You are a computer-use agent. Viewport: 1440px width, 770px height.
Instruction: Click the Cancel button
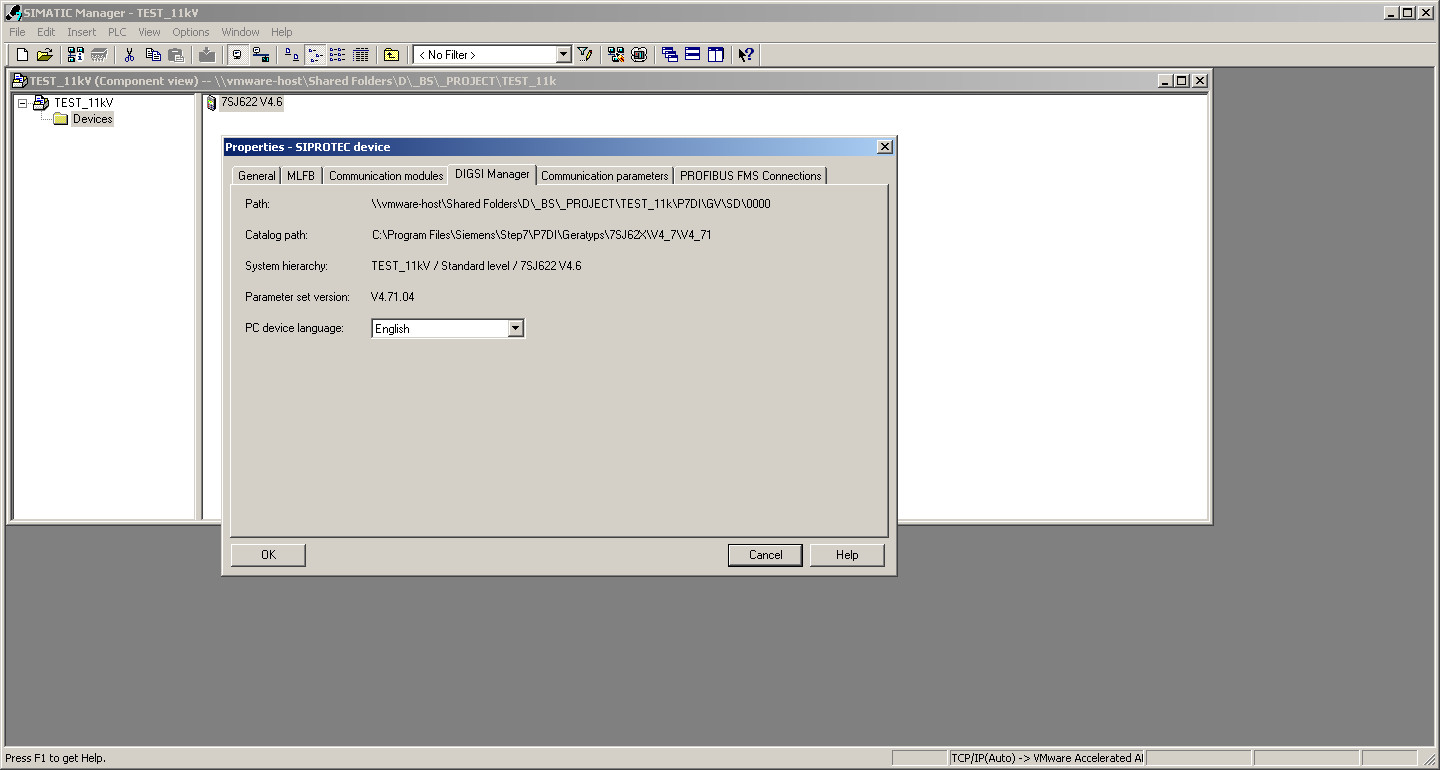765,555
